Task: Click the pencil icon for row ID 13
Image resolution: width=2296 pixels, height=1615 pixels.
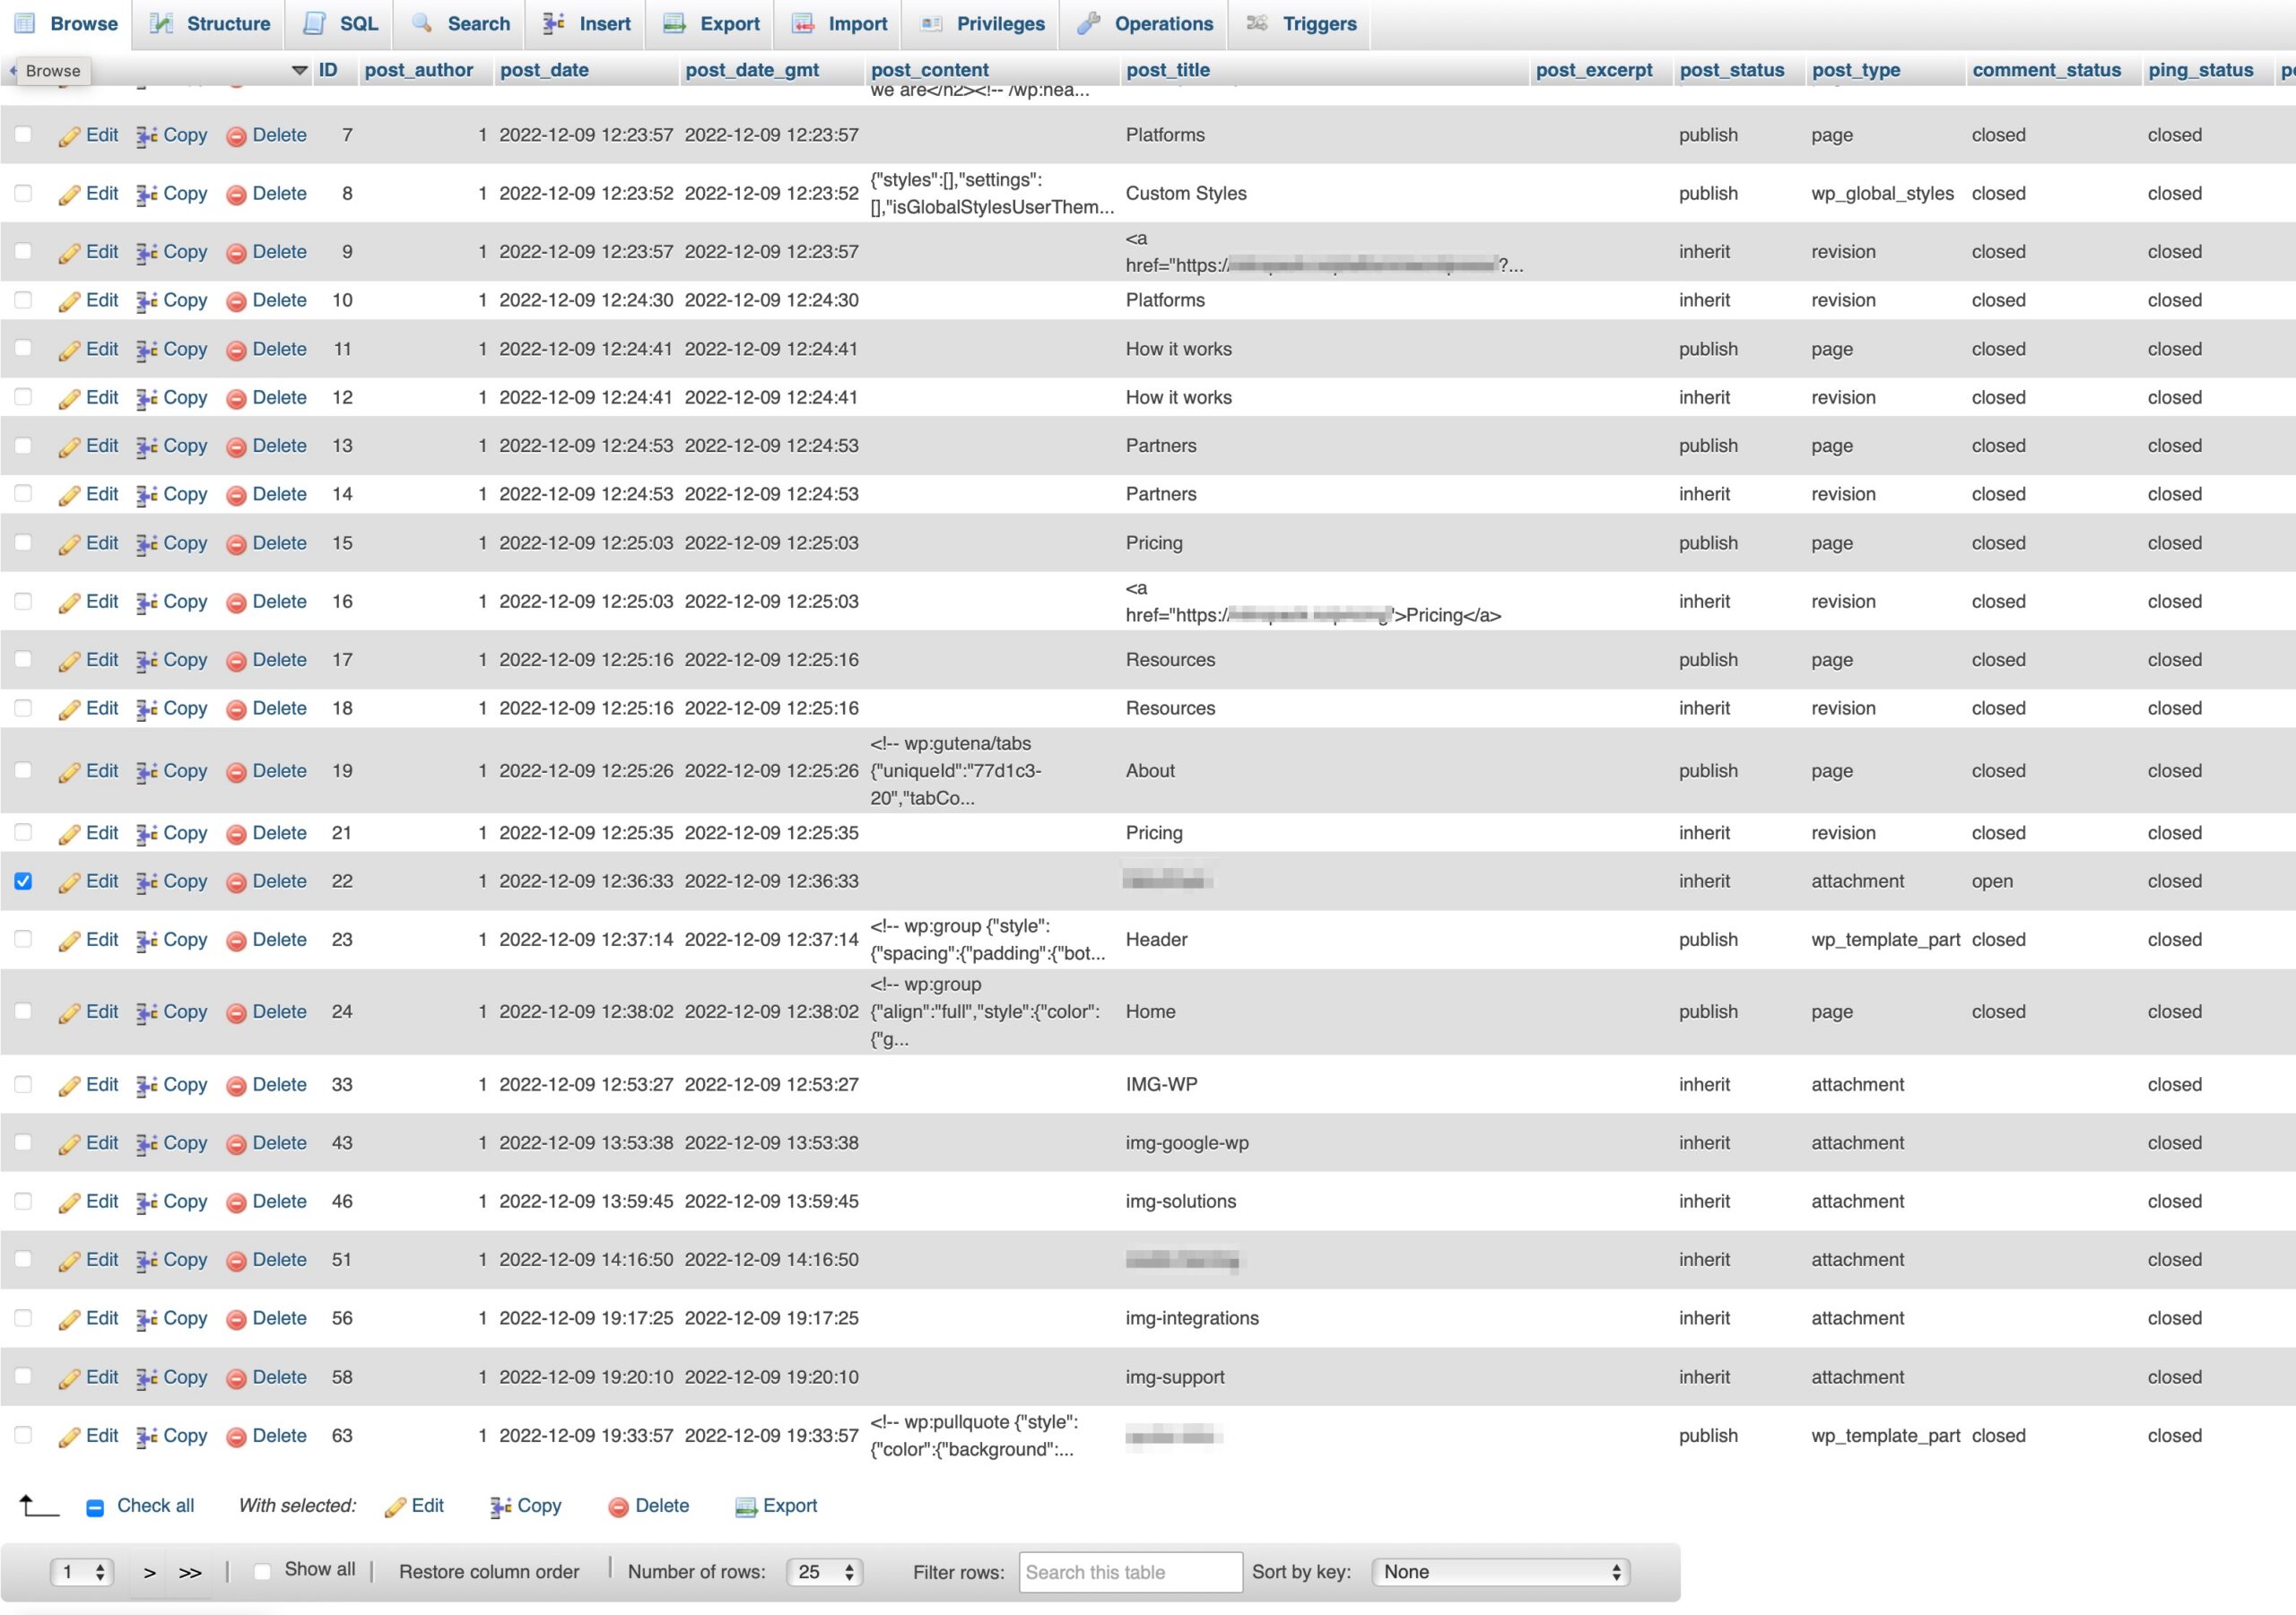Action: click(x=69, y=447)
